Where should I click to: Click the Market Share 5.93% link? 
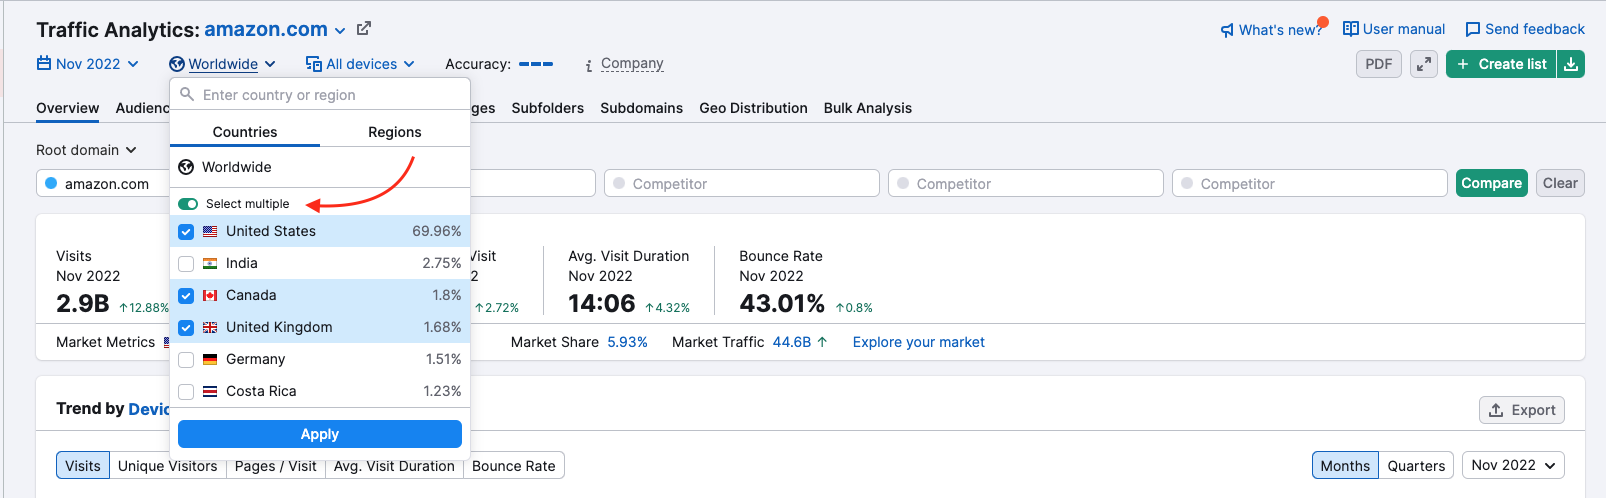point(627,342)
